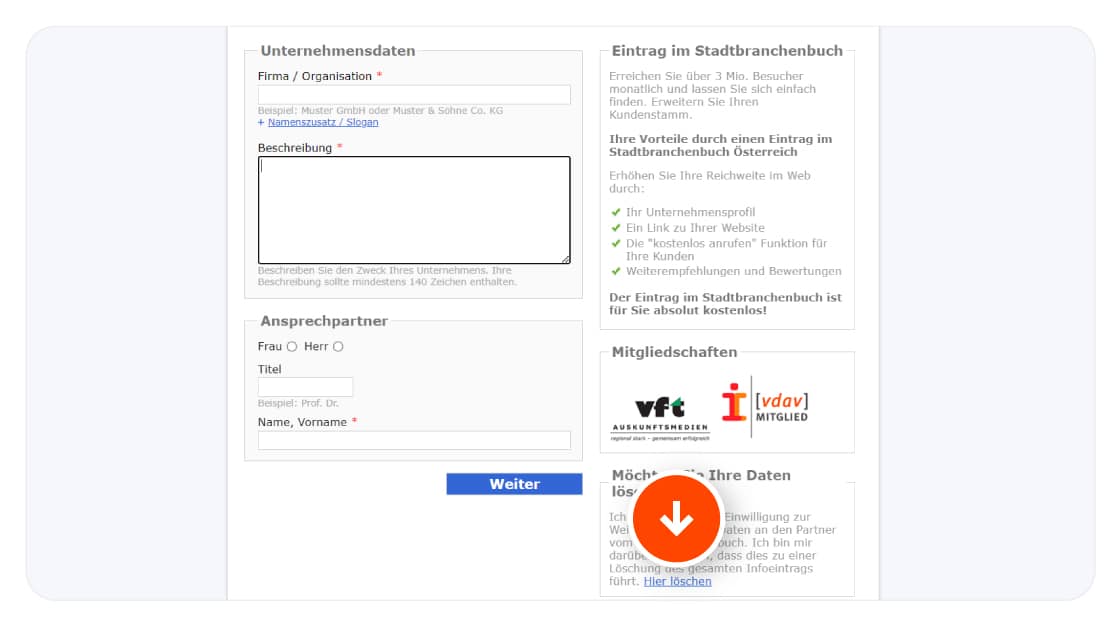Click into the Beschreibung text area
The width and height of the screenshot is (1120, 625).
pos(414,210)
